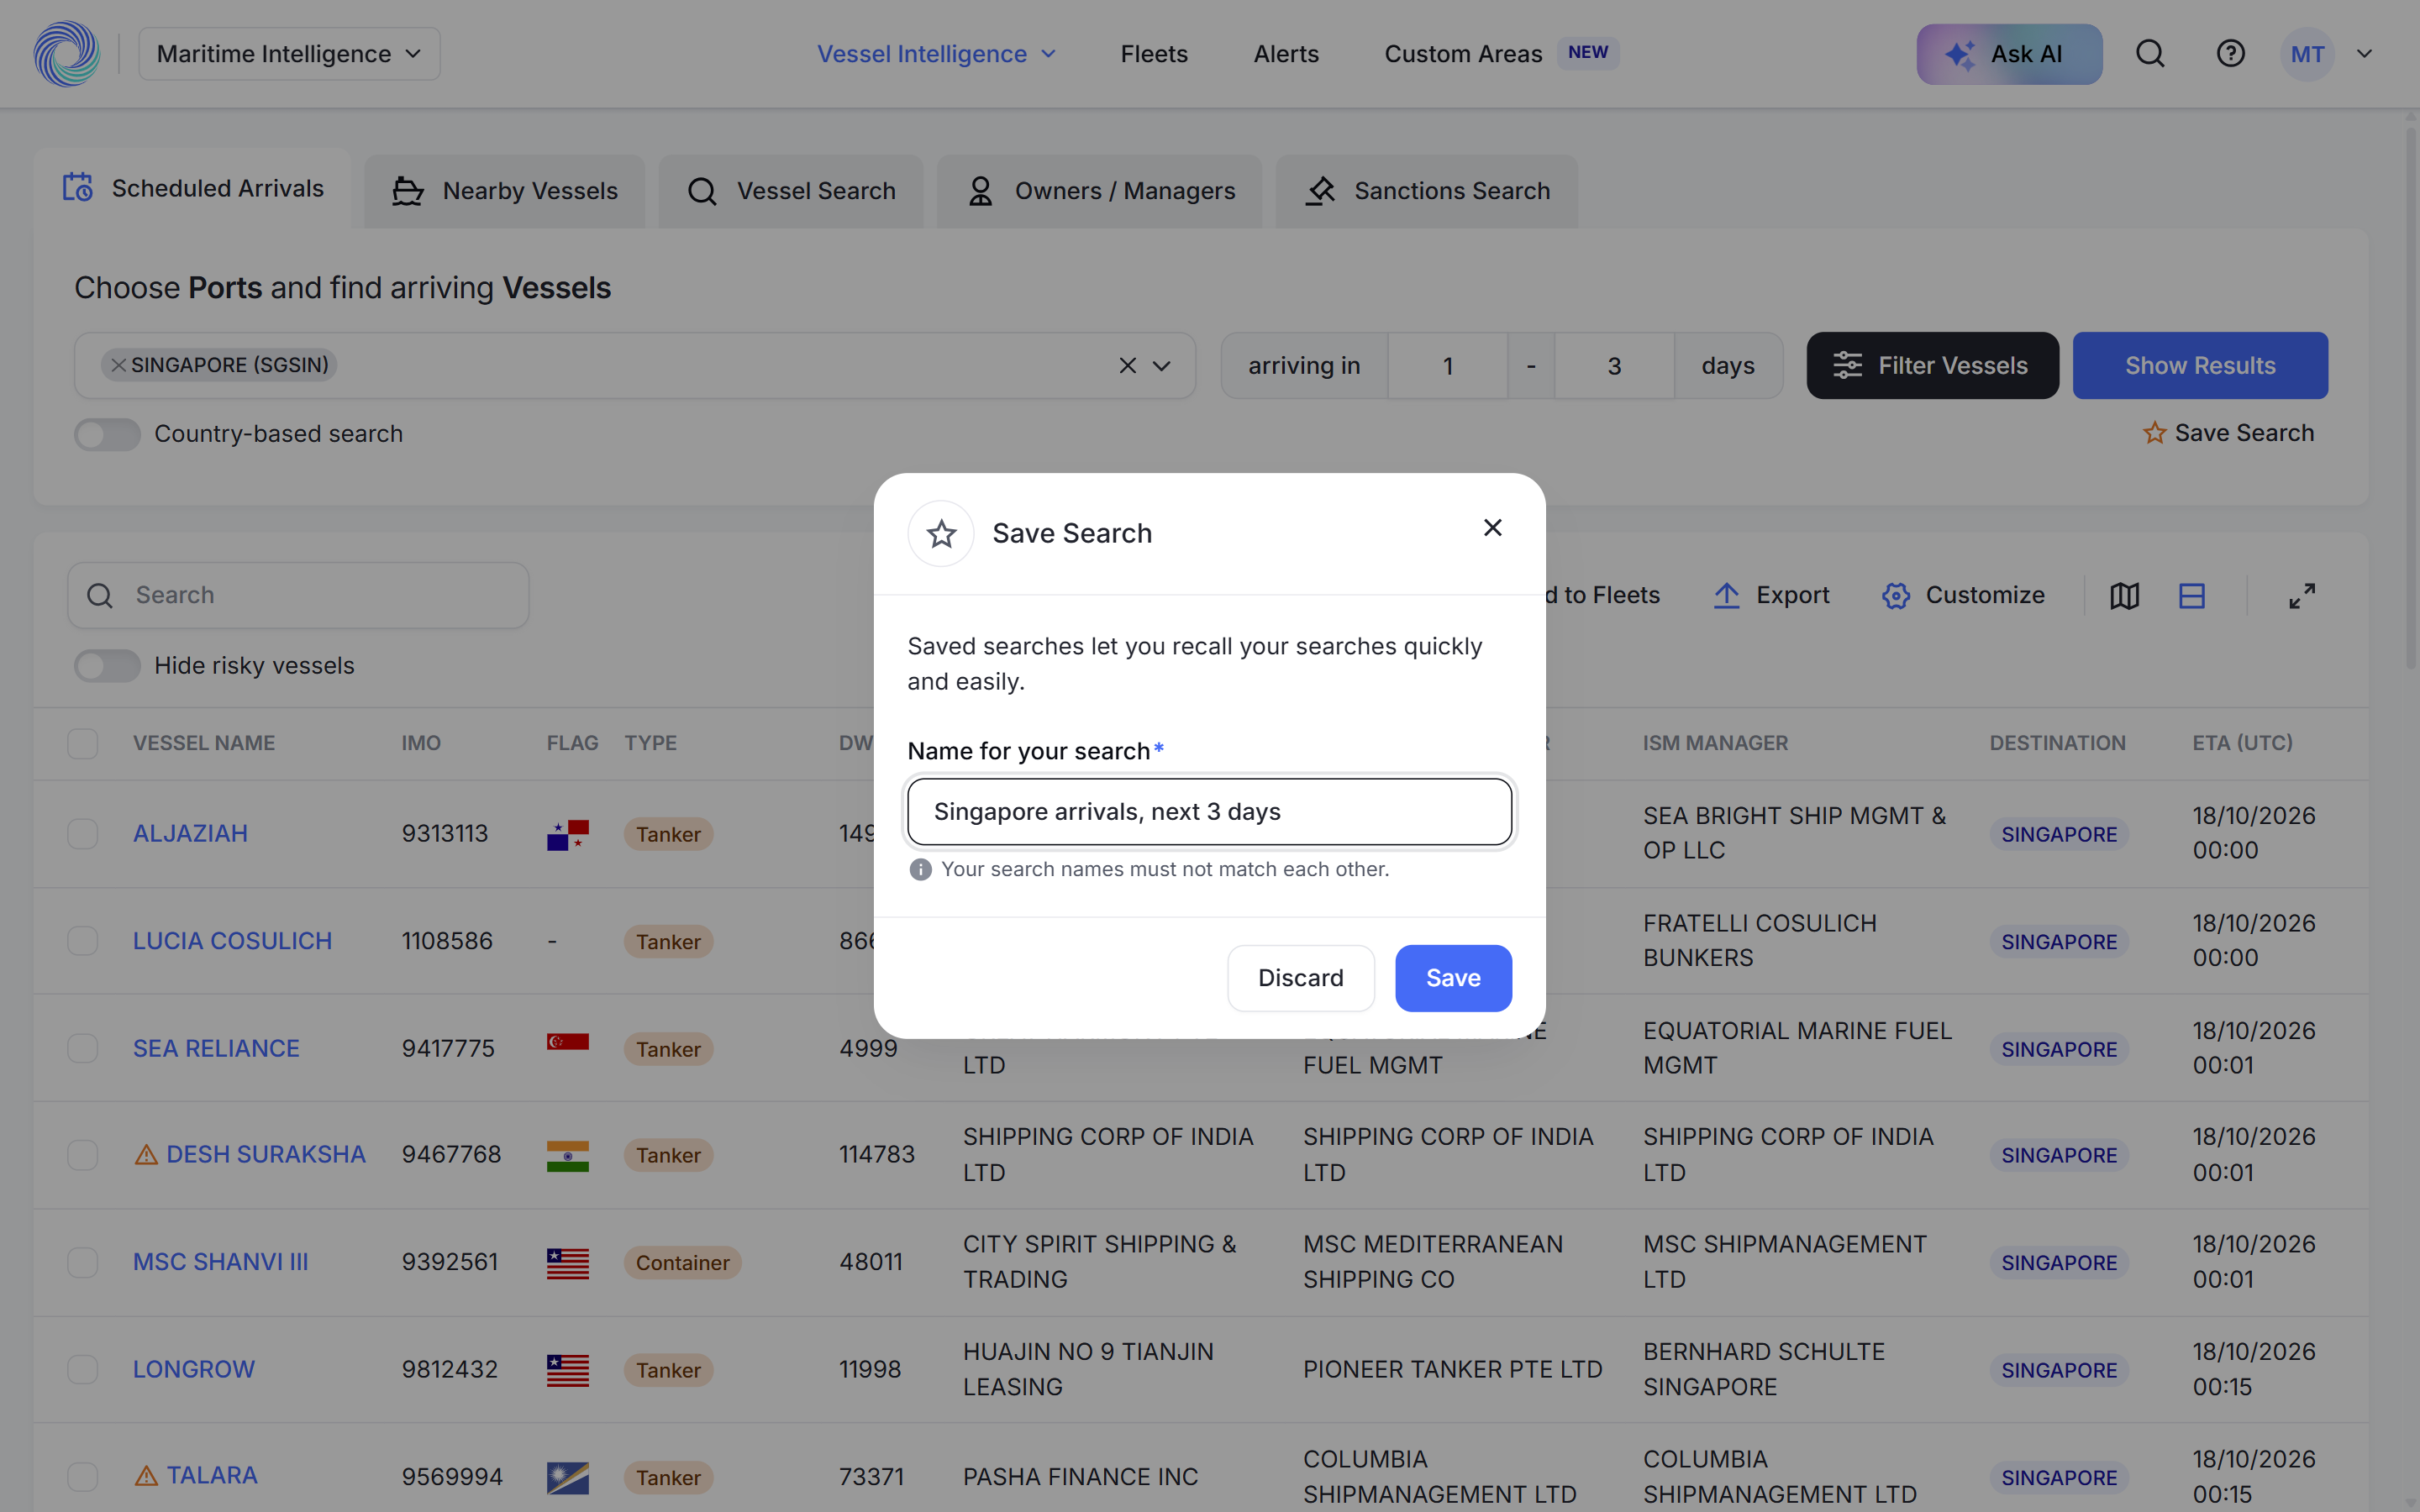
Task: Check the MSC SHANVI III row checkbox
Action: pyautogui.click(x=82, y=1262)
